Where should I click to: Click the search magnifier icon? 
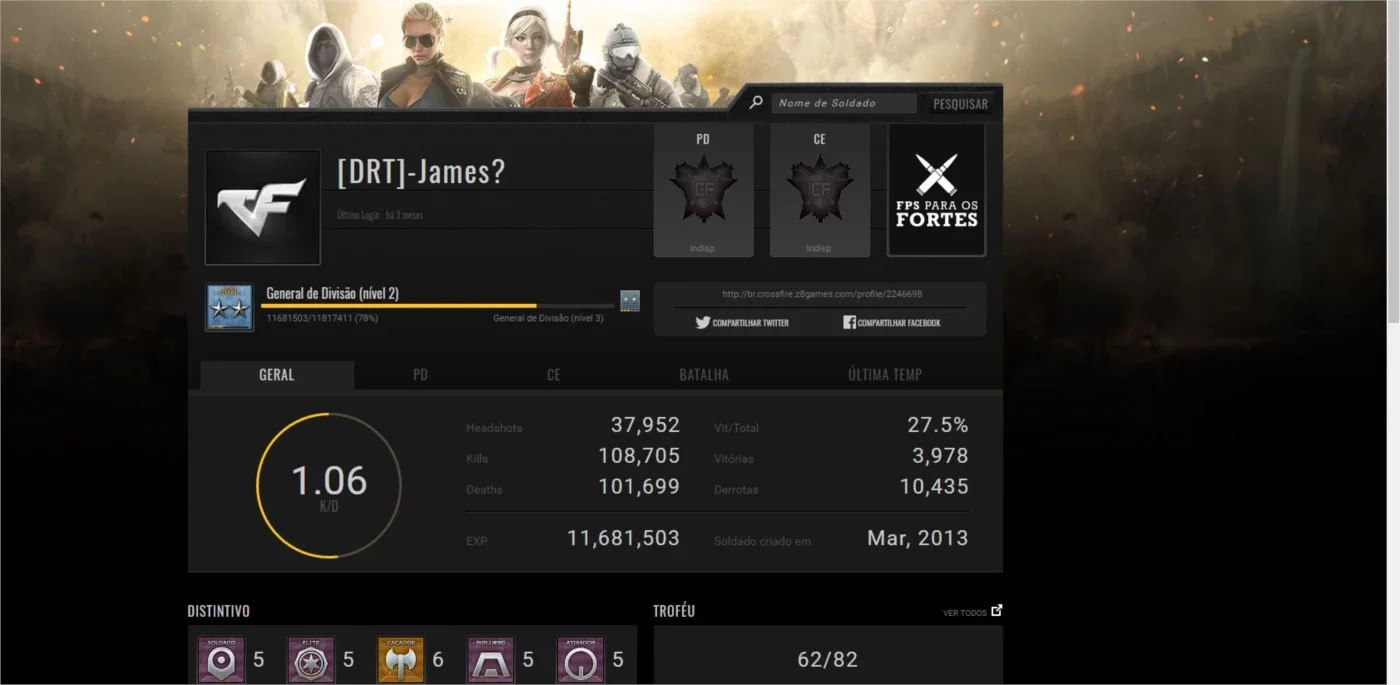click(x=756, y=103)
